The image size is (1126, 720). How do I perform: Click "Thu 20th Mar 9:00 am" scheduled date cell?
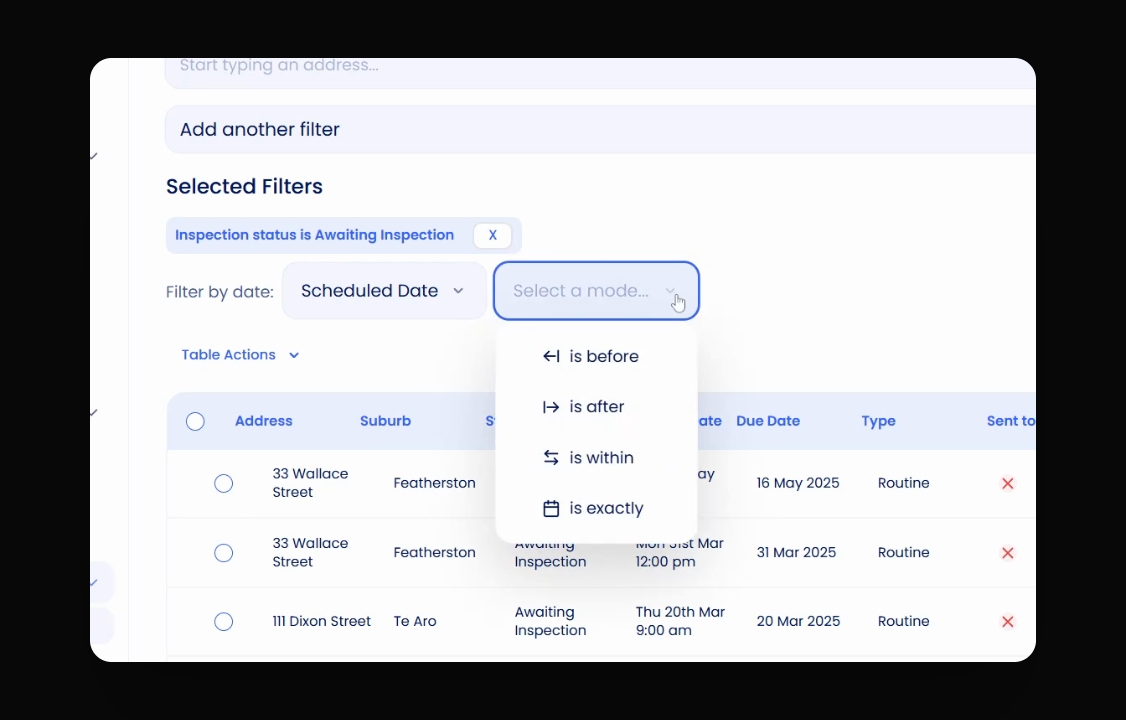pos(680,621)
